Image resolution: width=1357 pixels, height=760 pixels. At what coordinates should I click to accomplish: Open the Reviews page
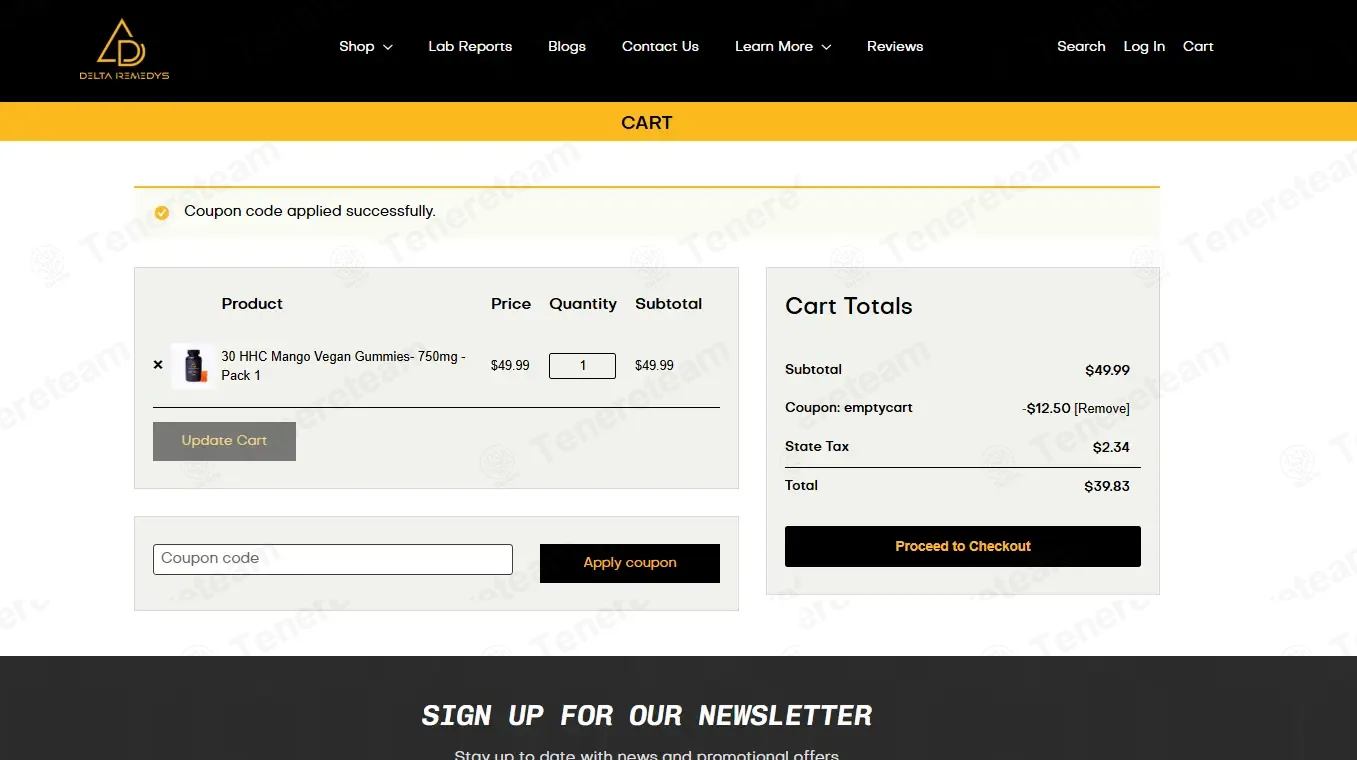pos(895,46)
